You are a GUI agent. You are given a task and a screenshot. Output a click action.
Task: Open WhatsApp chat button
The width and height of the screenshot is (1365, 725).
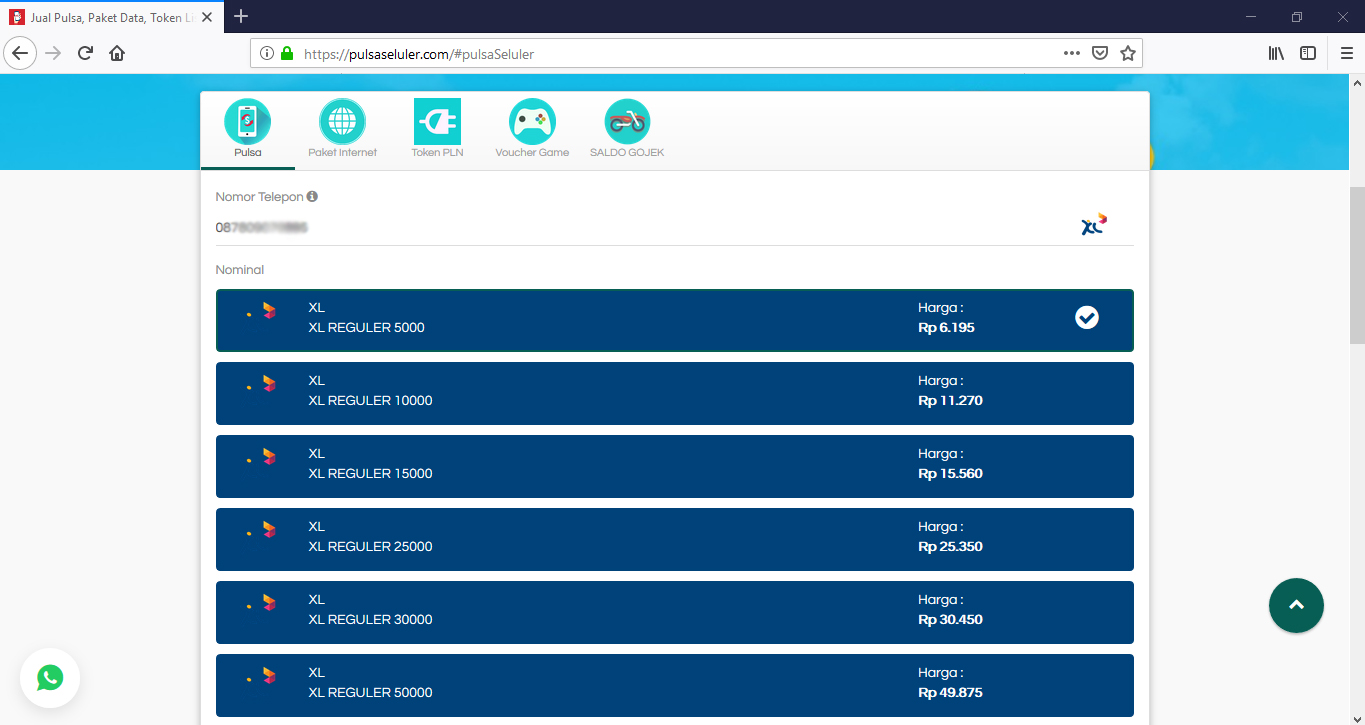coord(50,678)
